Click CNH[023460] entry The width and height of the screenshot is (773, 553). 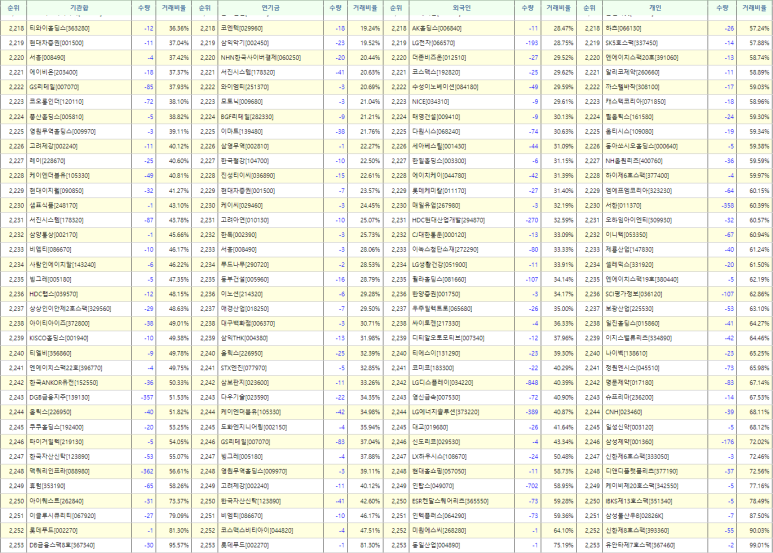(624, 413)
